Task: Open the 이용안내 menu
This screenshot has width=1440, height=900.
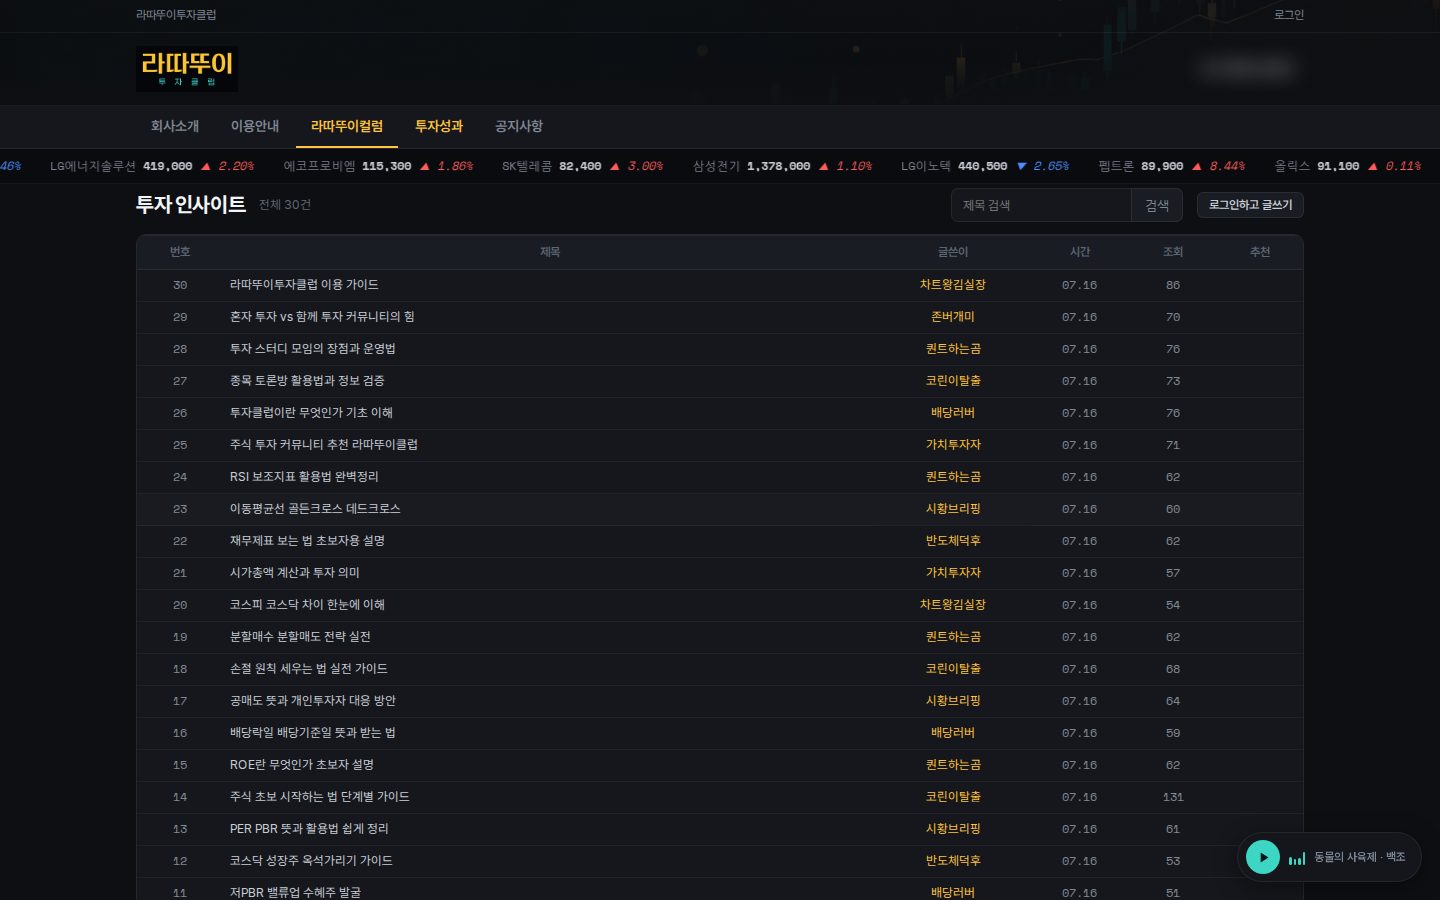Action: coord(255,126)
